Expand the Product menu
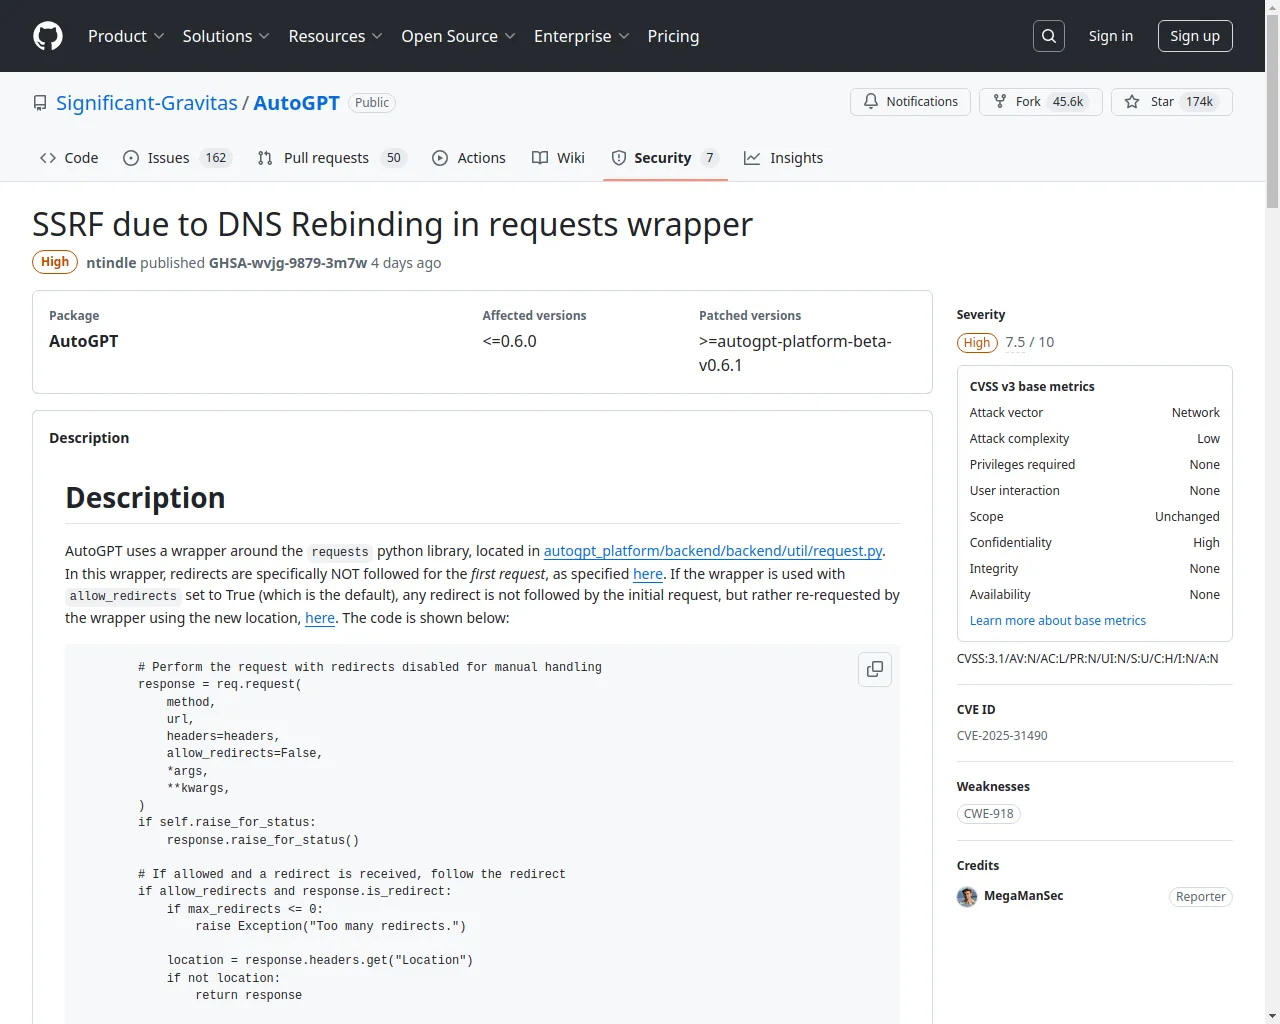 [126, 36]
